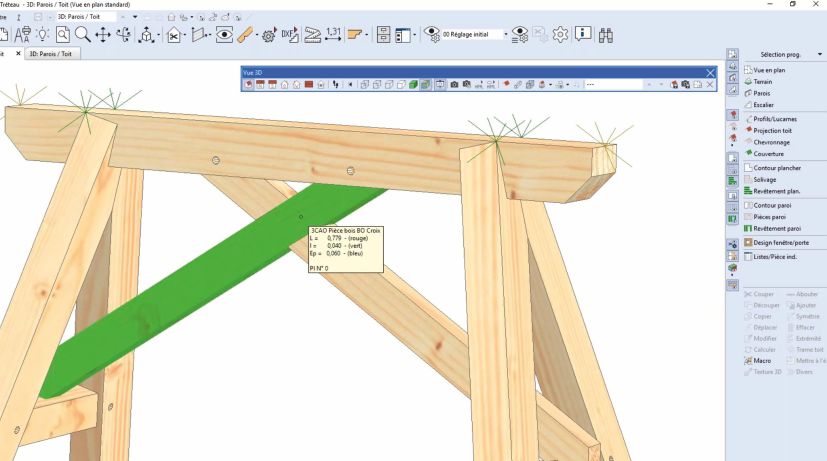Click the 'Macro' button

760,360
